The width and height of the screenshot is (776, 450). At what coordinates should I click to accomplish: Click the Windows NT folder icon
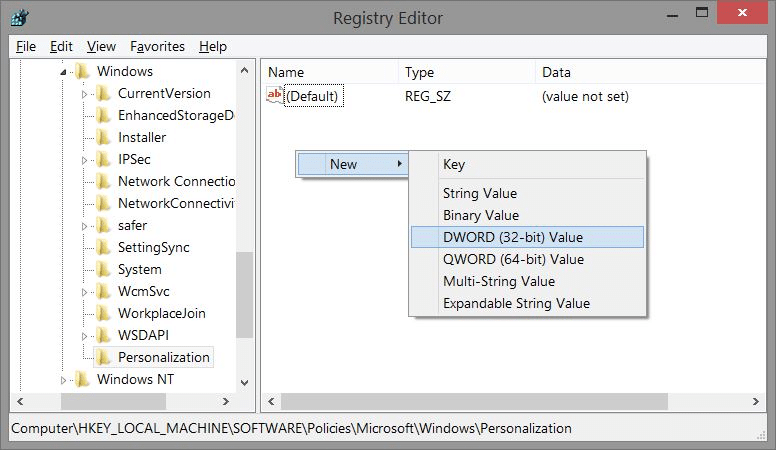click(x=83, y=379)
